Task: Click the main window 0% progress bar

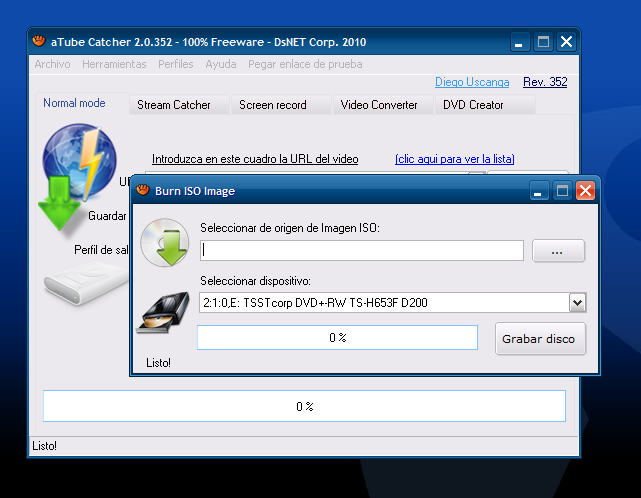Action: coord(304,406)
